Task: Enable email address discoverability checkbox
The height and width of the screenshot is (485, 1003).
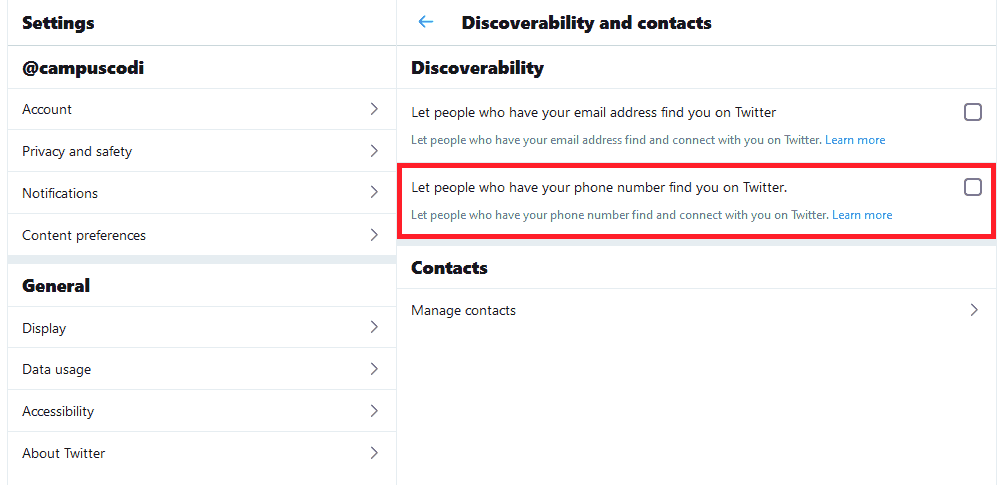Action: click(x=972, y=112)
